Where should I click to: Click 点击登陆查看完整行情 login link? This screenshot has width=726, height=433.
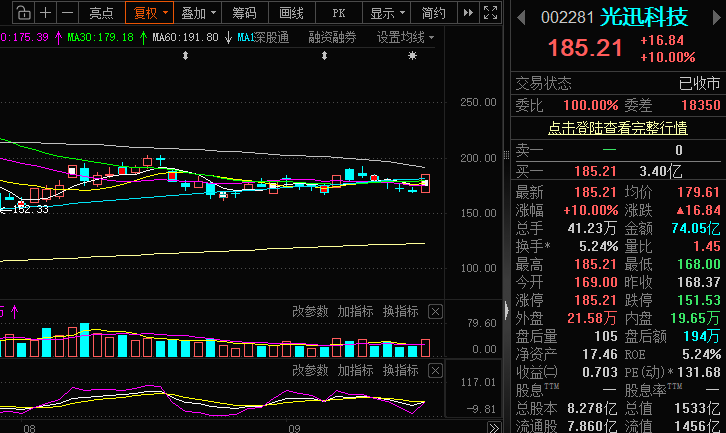(x=618, y=128)
